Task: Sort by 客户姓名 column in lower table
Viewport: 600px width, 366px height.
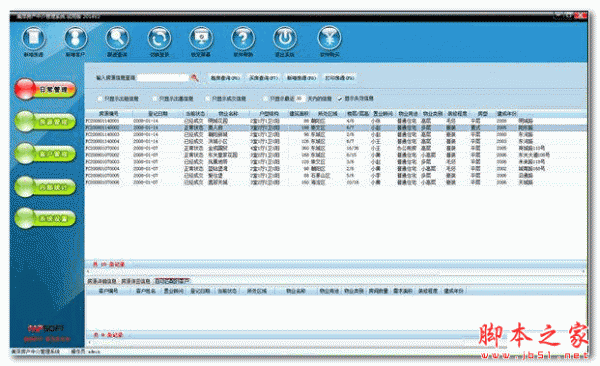Action: tap(146, 291)
